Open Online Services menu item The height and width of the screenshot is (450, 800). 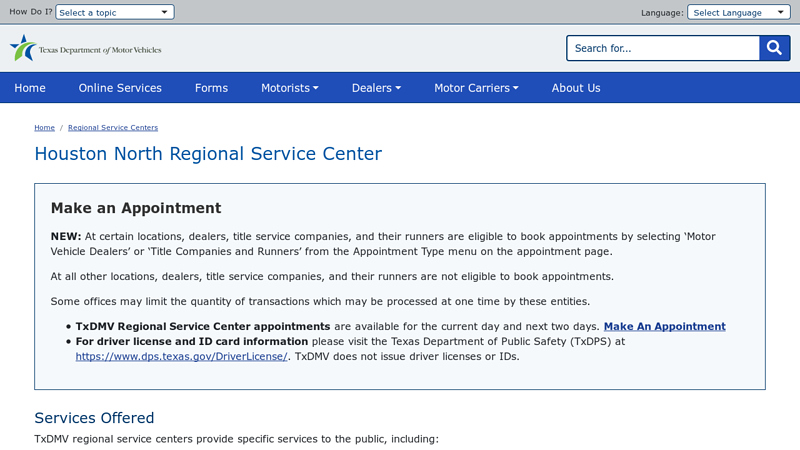(120, 88)
